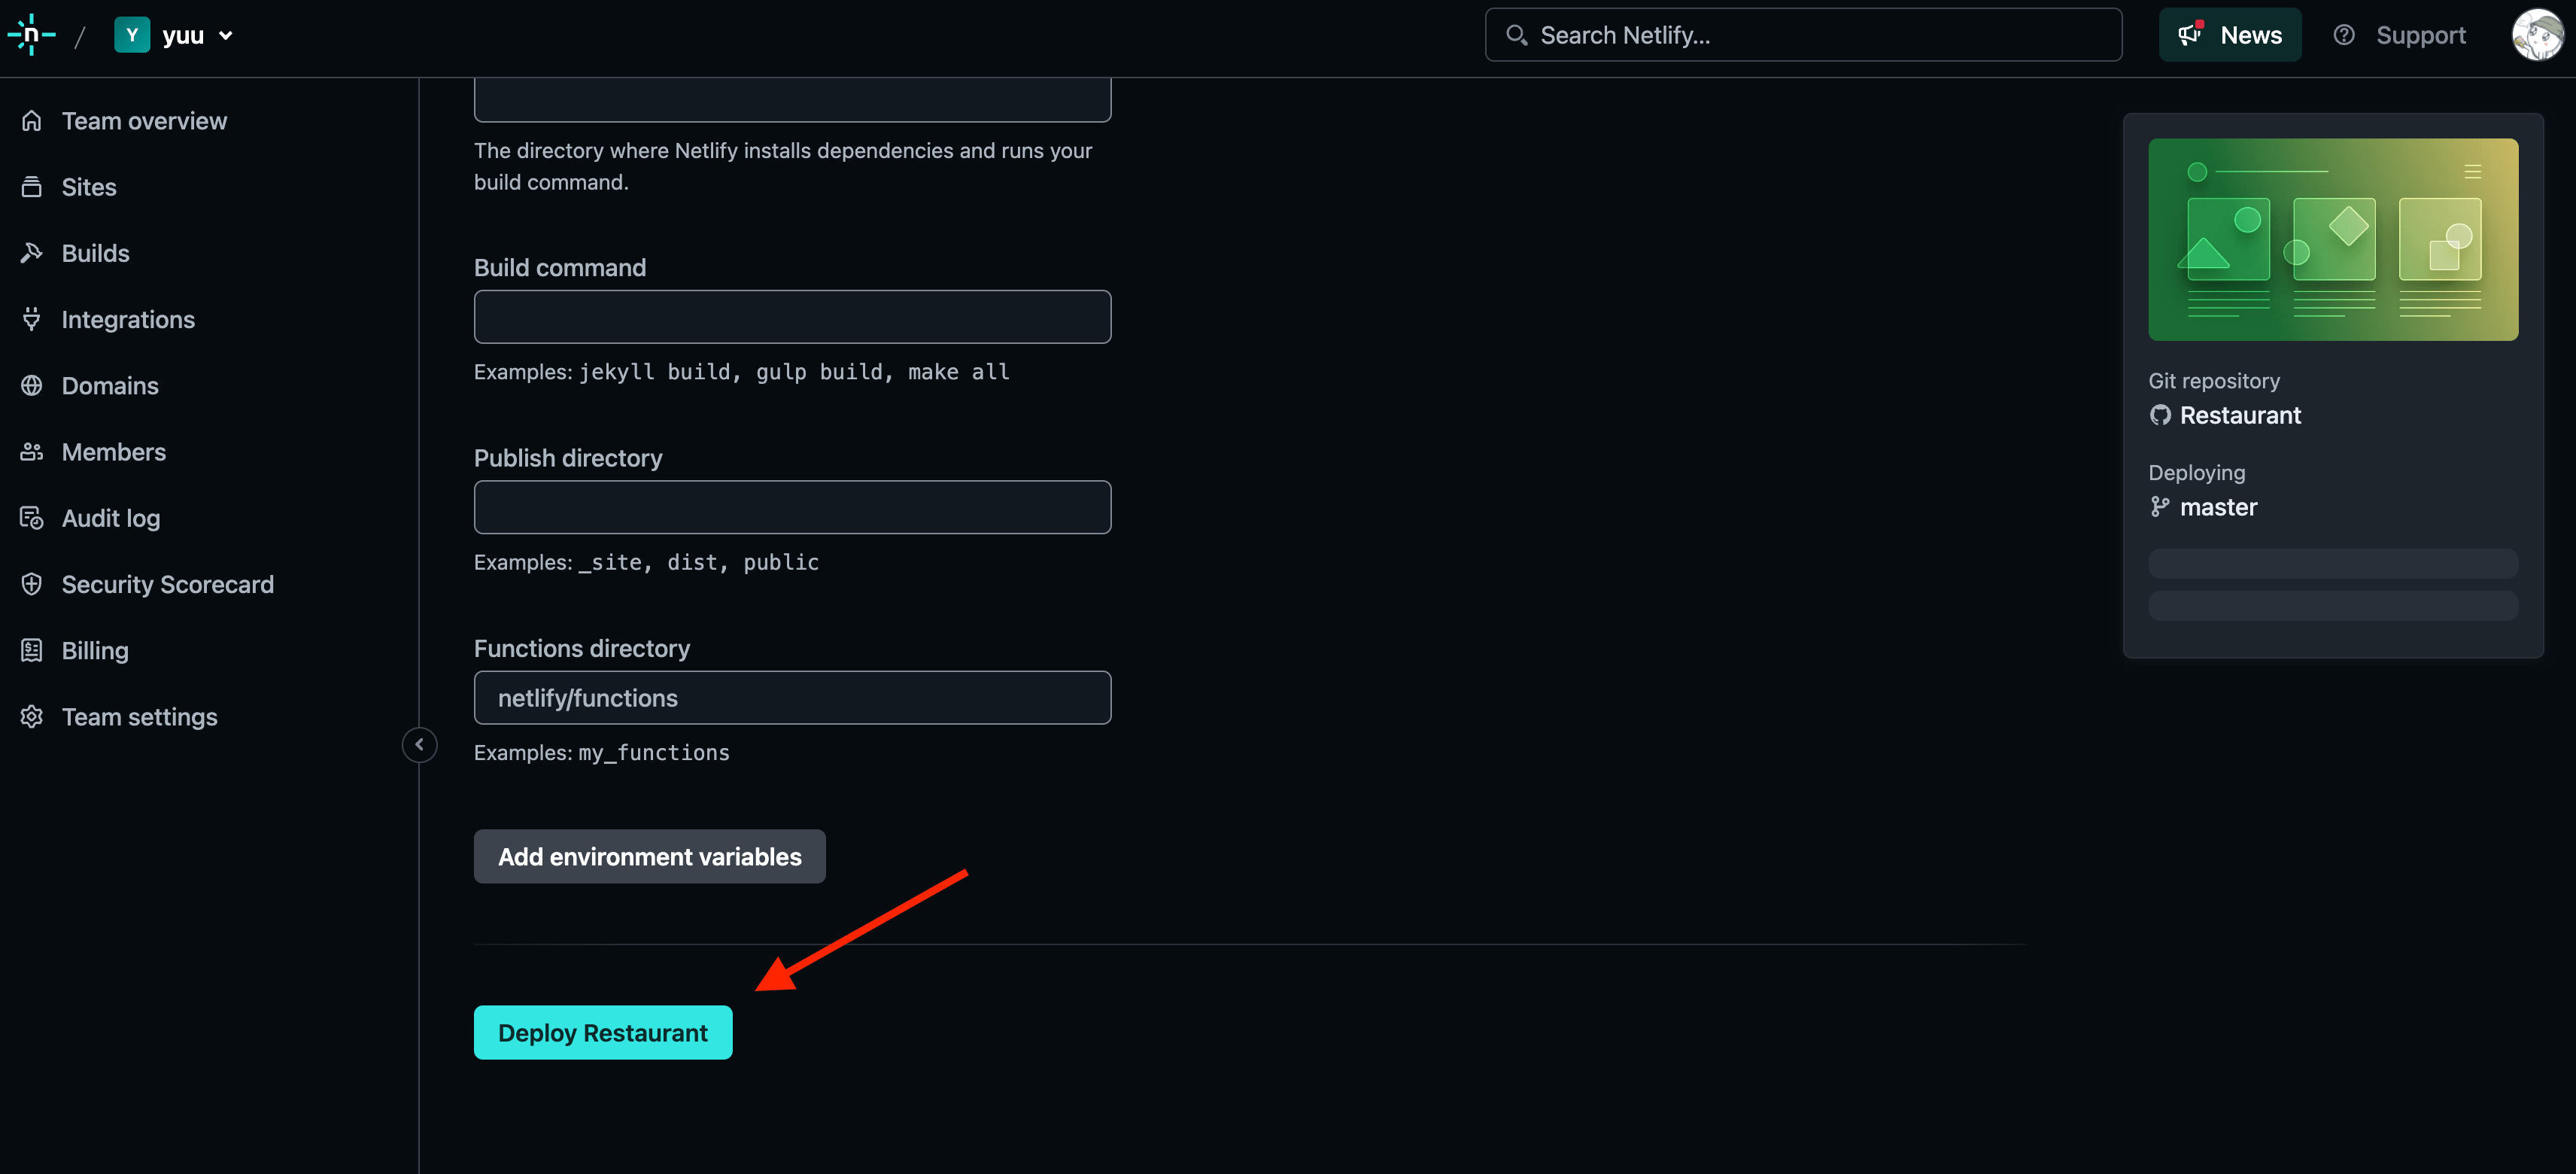Click the Support question mark icon
The width and height of the screenshot is (2576, 1174).
[x=2344, y=35]
